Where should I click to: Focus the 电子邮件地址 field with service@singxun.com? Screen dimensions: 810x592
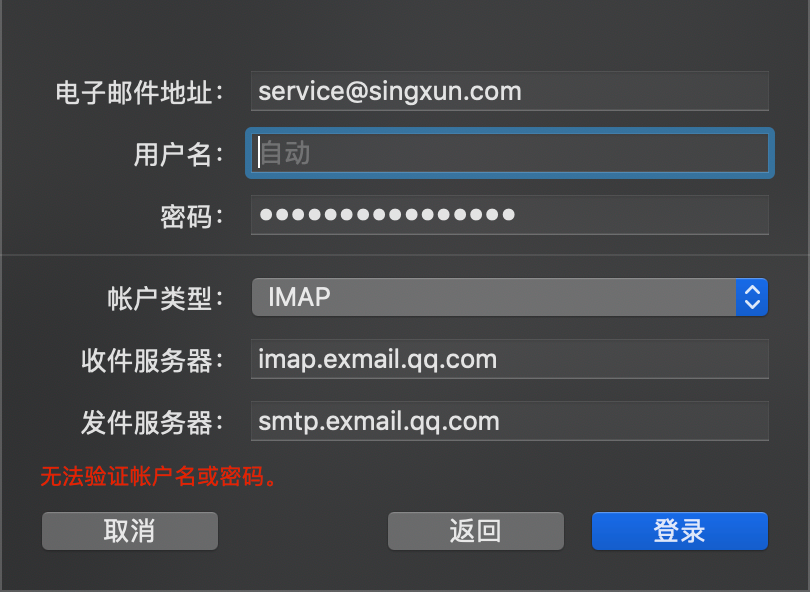(510, 91)
